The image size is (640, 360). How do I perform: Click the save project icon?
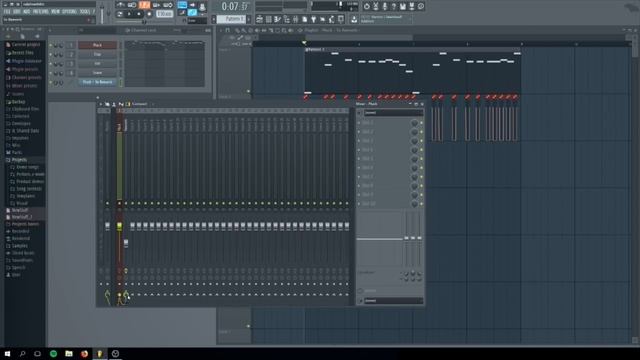pos(402,6)
